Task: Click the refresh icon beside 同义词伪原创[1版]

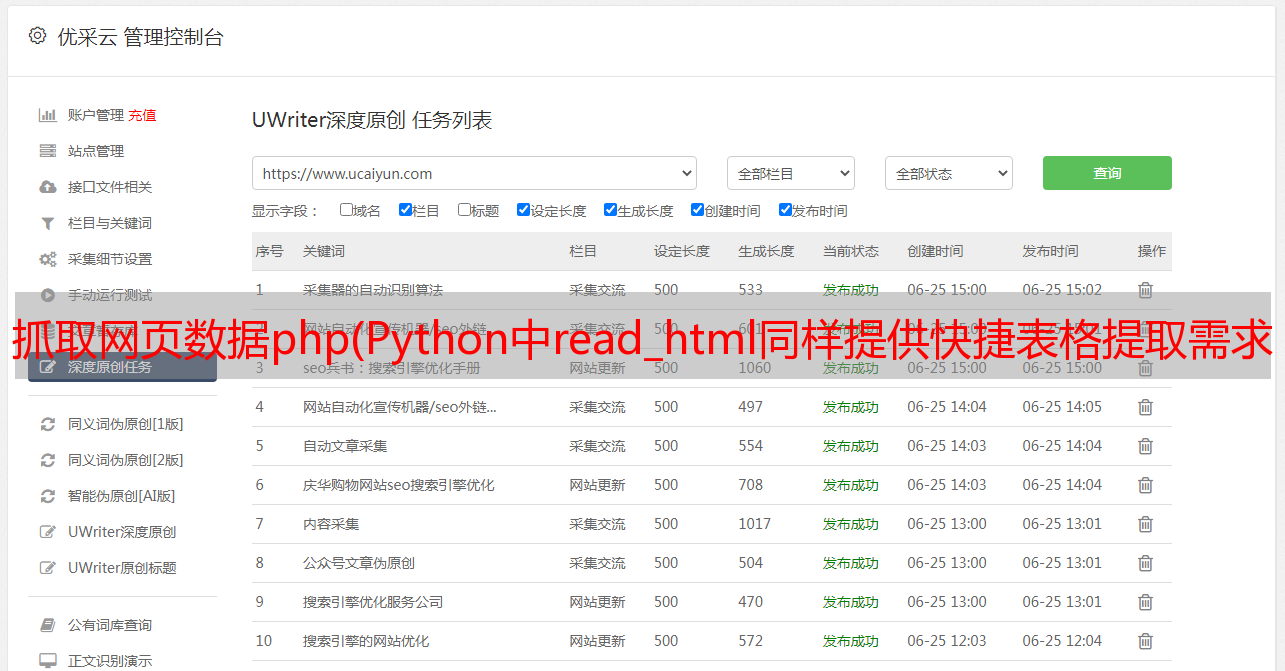Action: (47, 424)
